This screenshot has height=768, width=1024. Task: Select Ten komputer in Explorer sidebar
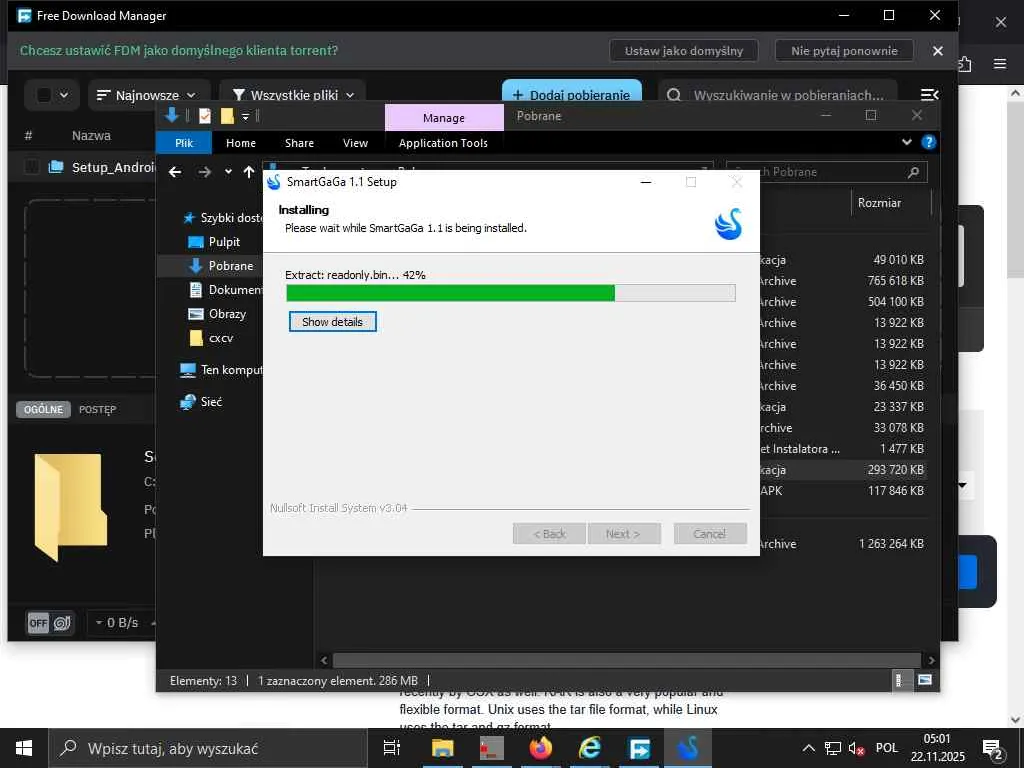click(x=221, y=370)
